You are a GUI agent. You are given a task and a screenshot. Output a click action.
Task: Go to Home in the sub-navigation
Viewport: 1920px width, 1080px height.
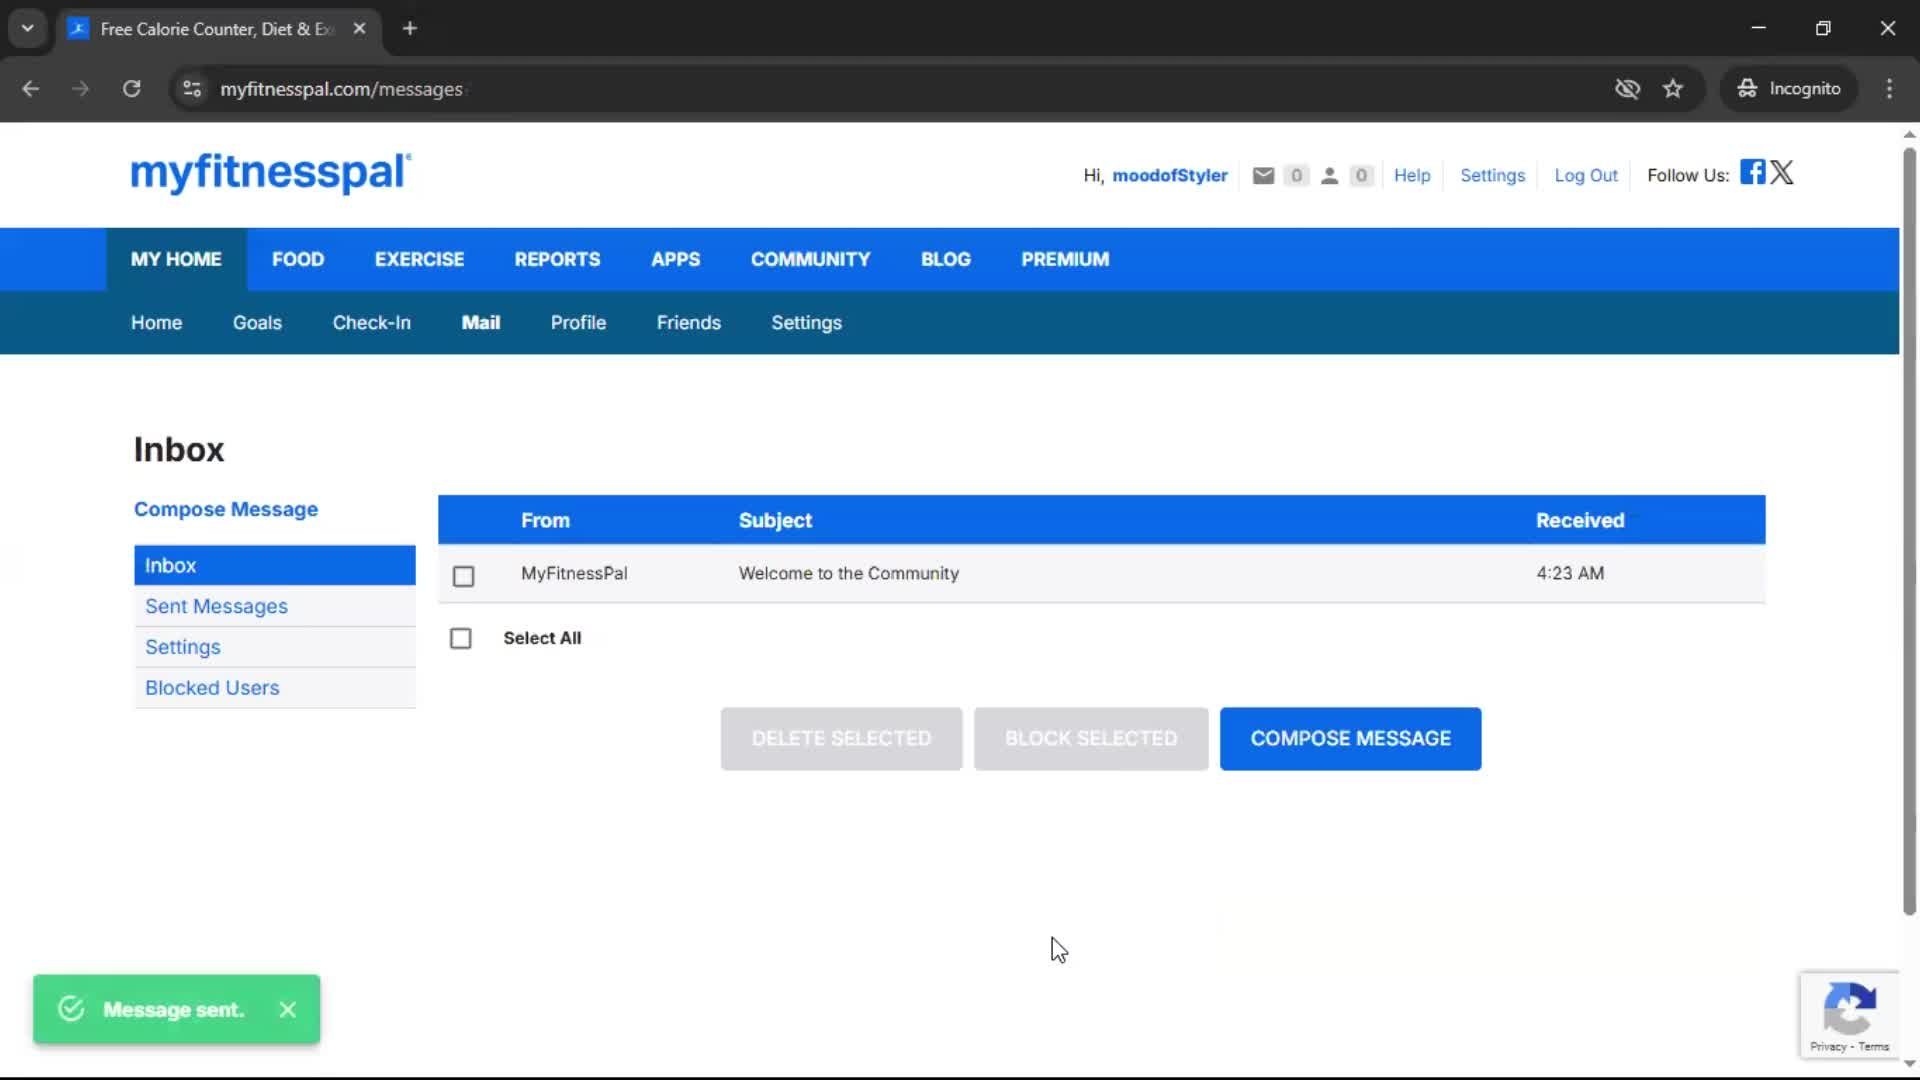tap(156, 323)
